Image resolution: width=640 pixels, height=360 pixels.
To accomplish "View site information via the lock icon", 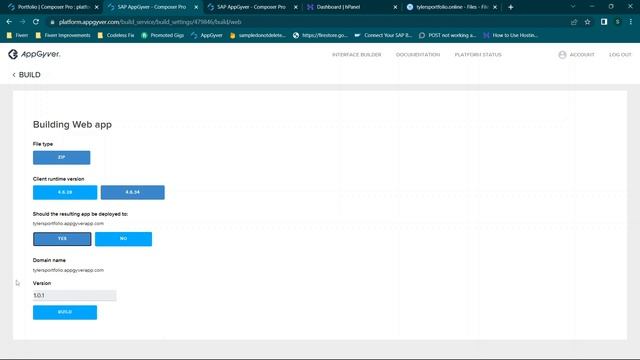I will [52, 22].
